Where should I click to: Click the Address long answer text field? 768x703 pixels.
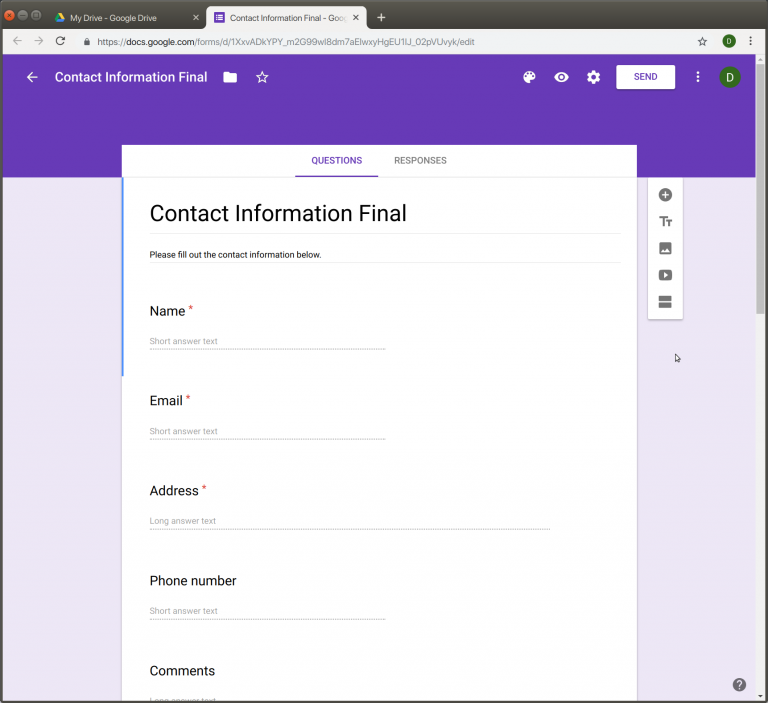(x=350, y=521)
